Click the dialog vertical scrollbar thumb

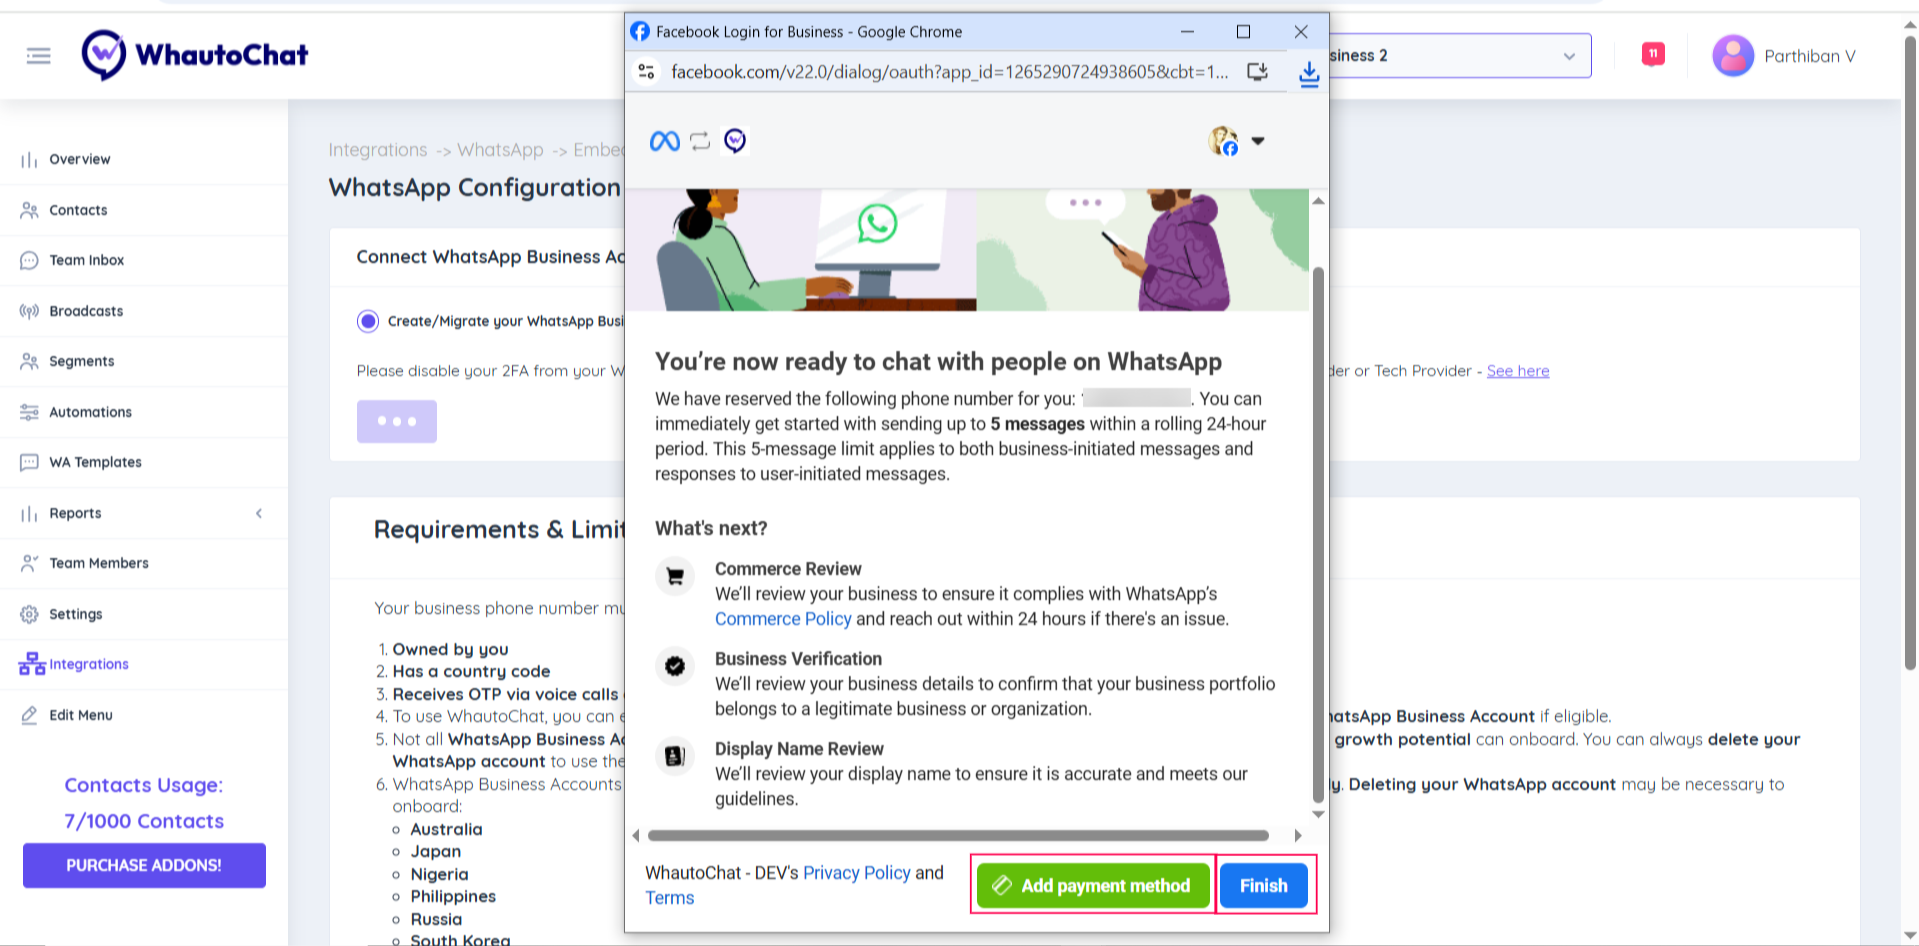tap(1318, 535)
